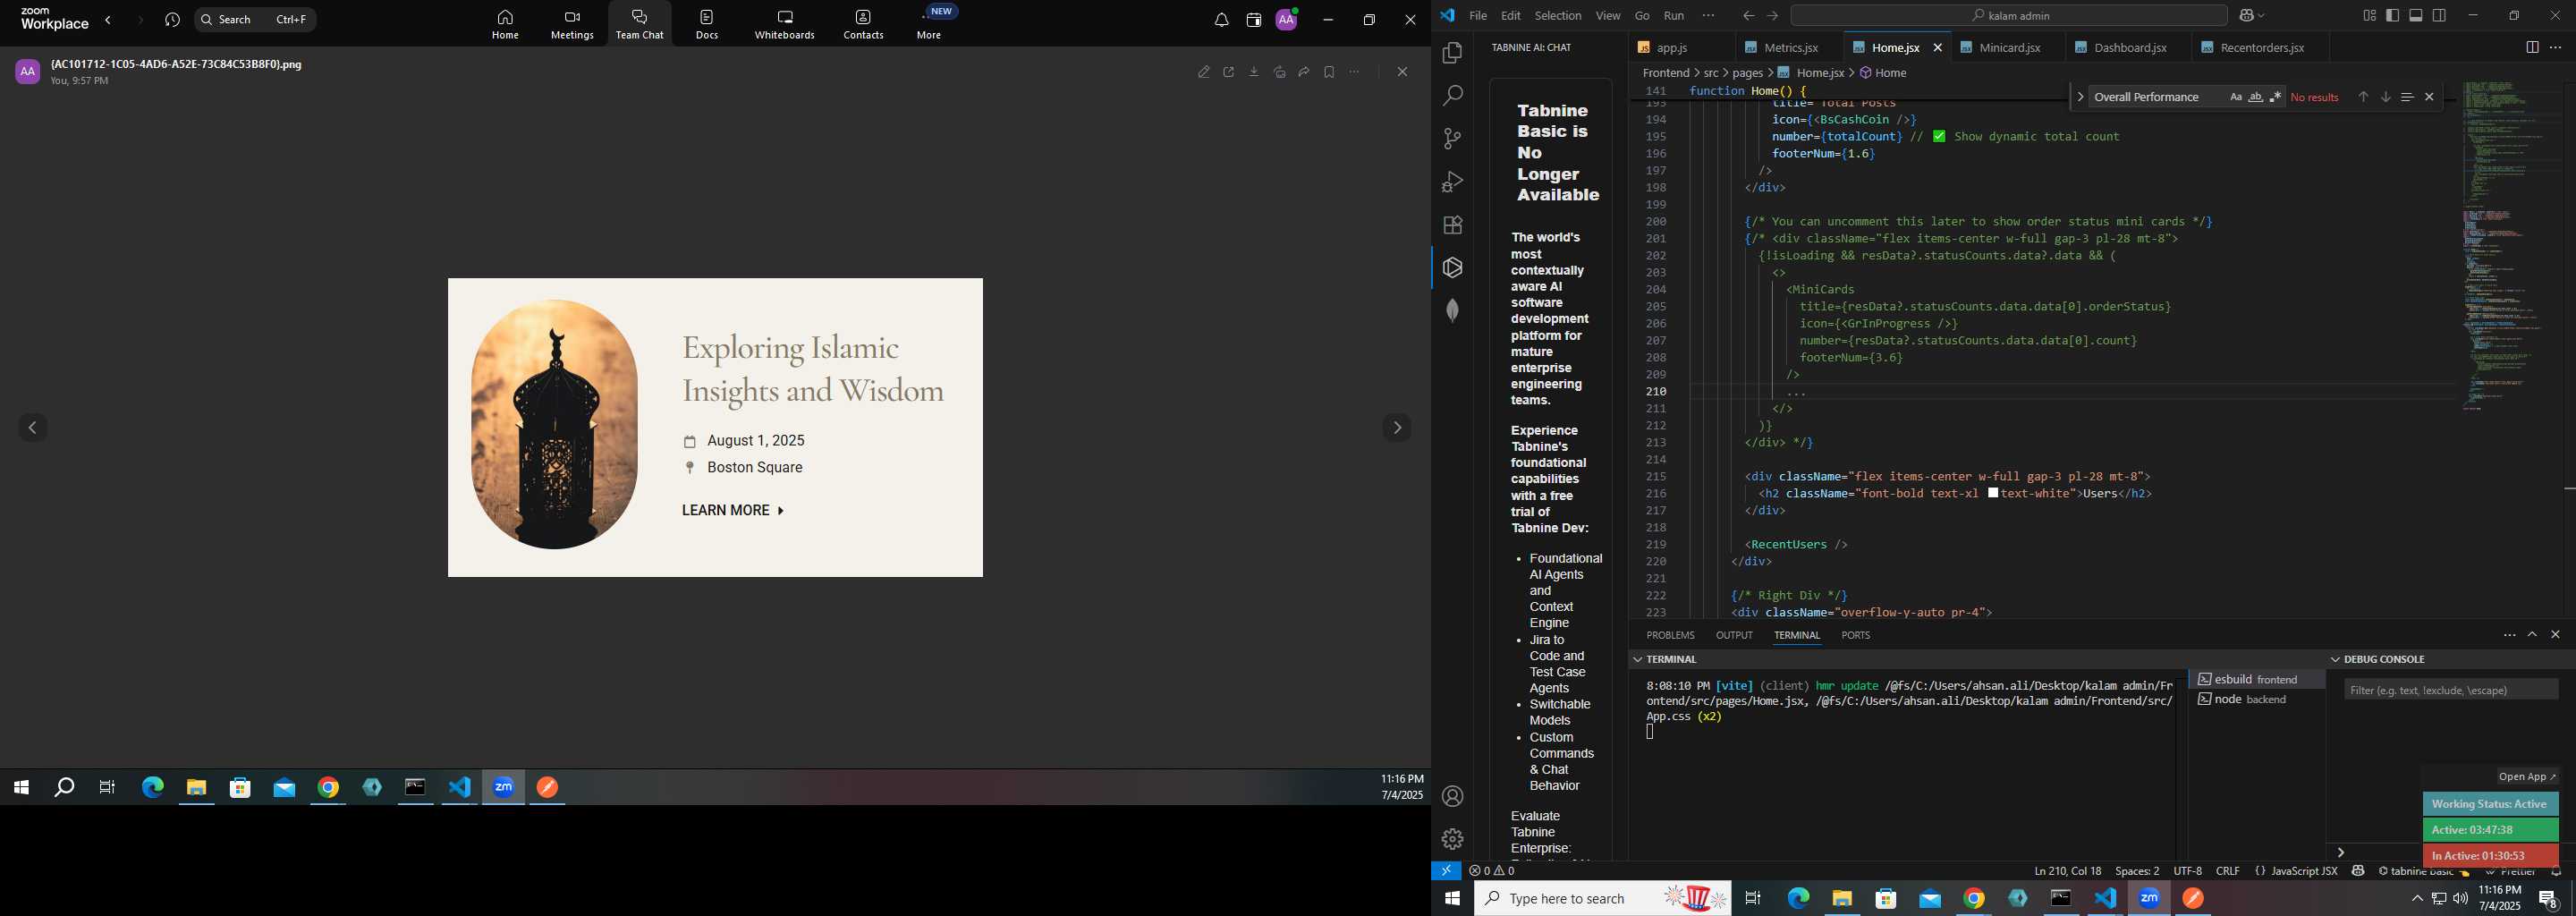Bookmark the image in Zoom viewer
The width and height of the screenshot is (2576, 916).
(x=1329, y=72)
